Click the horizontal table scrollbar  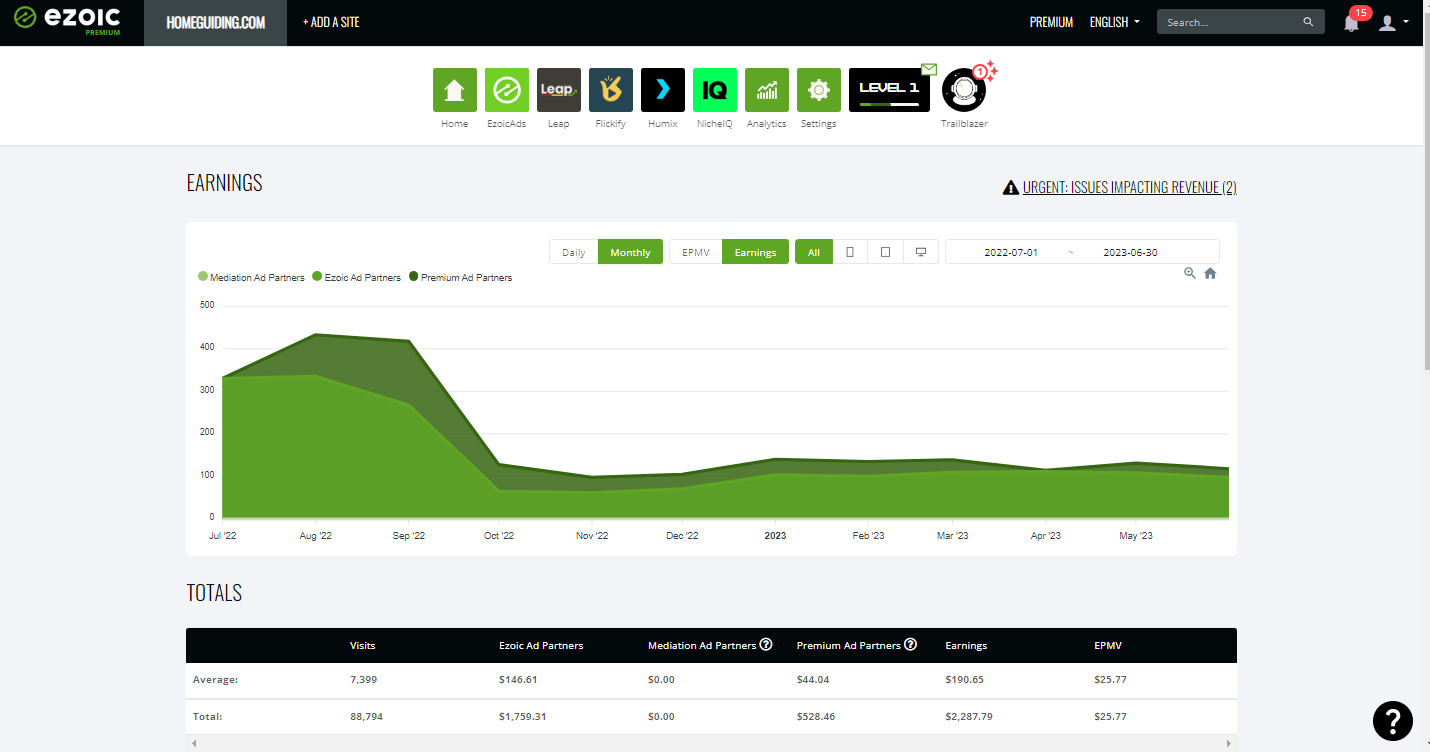(x=711, y=743)
